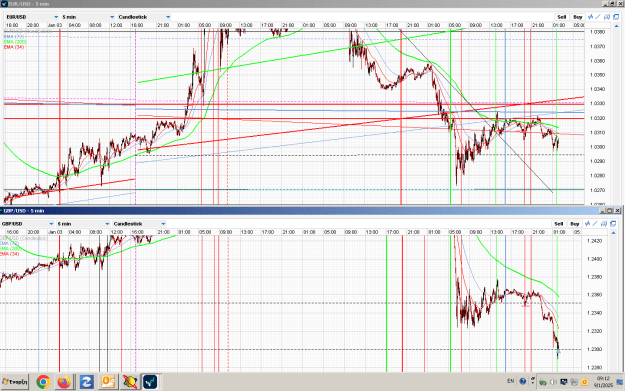Screen dimensions: 625x391
Task: Open the trading platform taskbar icon
Action: pyautogui.click(x=151, y=382)
